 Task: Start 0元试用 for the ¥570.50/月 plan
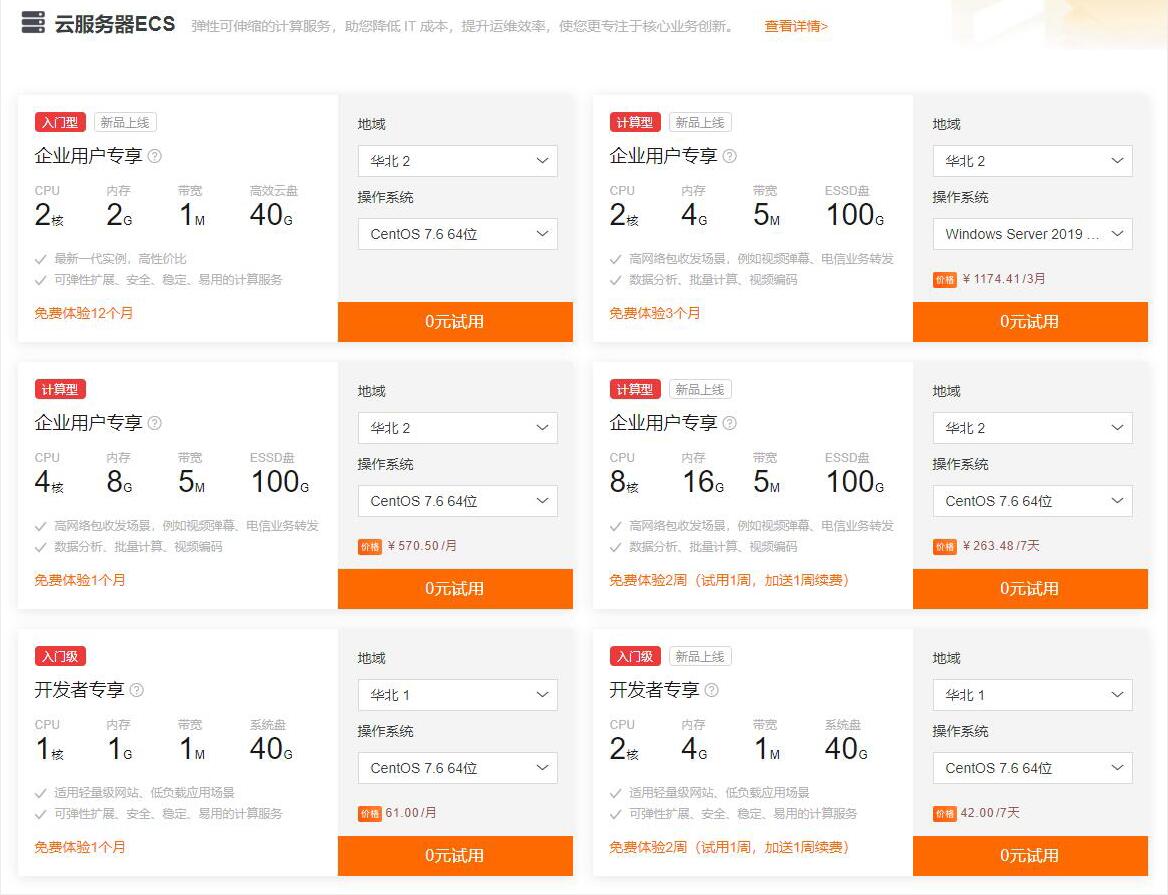(455, 589)
